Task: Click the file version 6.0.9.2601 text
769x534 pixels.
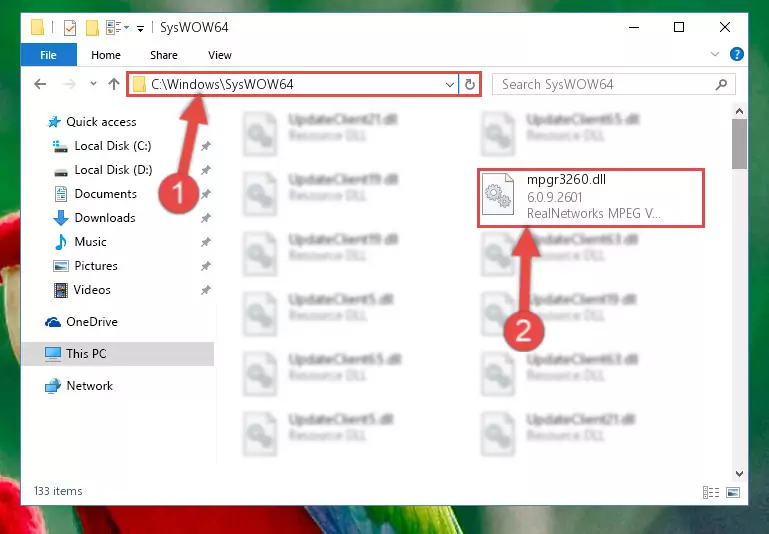Action: [x=555, y=197]
